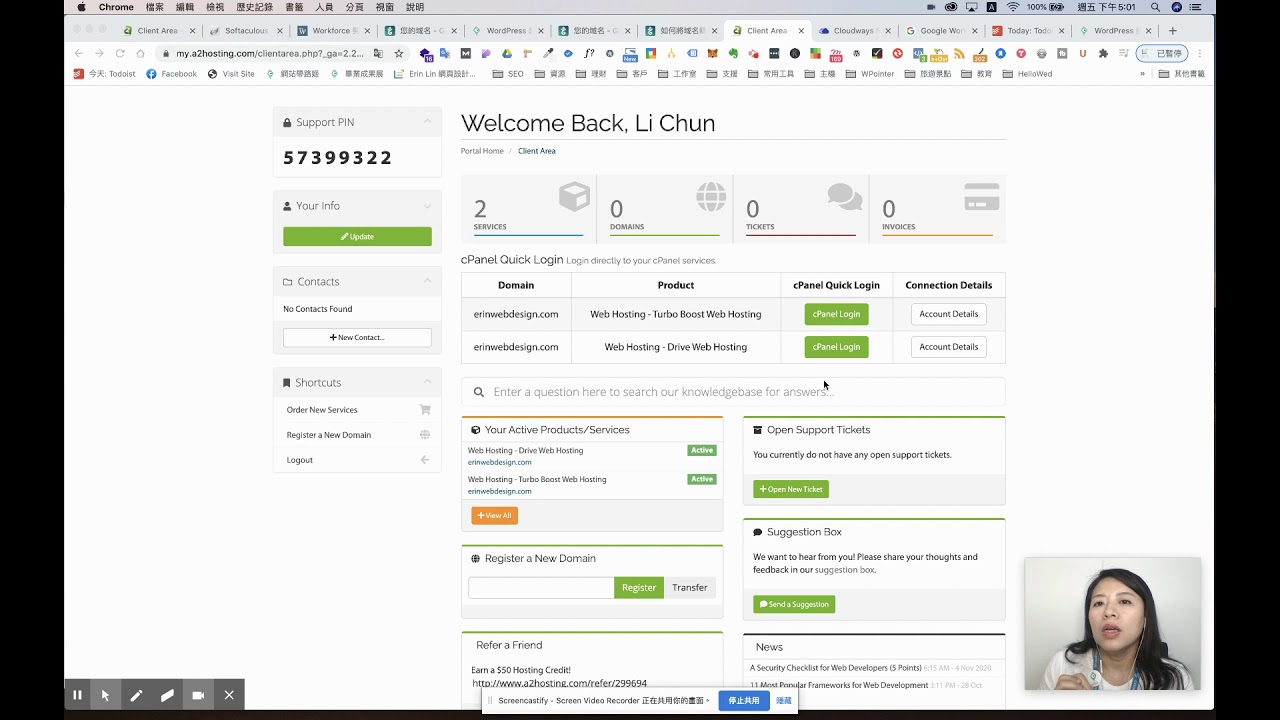Collapse the Support PIN panel

[427, 122]
